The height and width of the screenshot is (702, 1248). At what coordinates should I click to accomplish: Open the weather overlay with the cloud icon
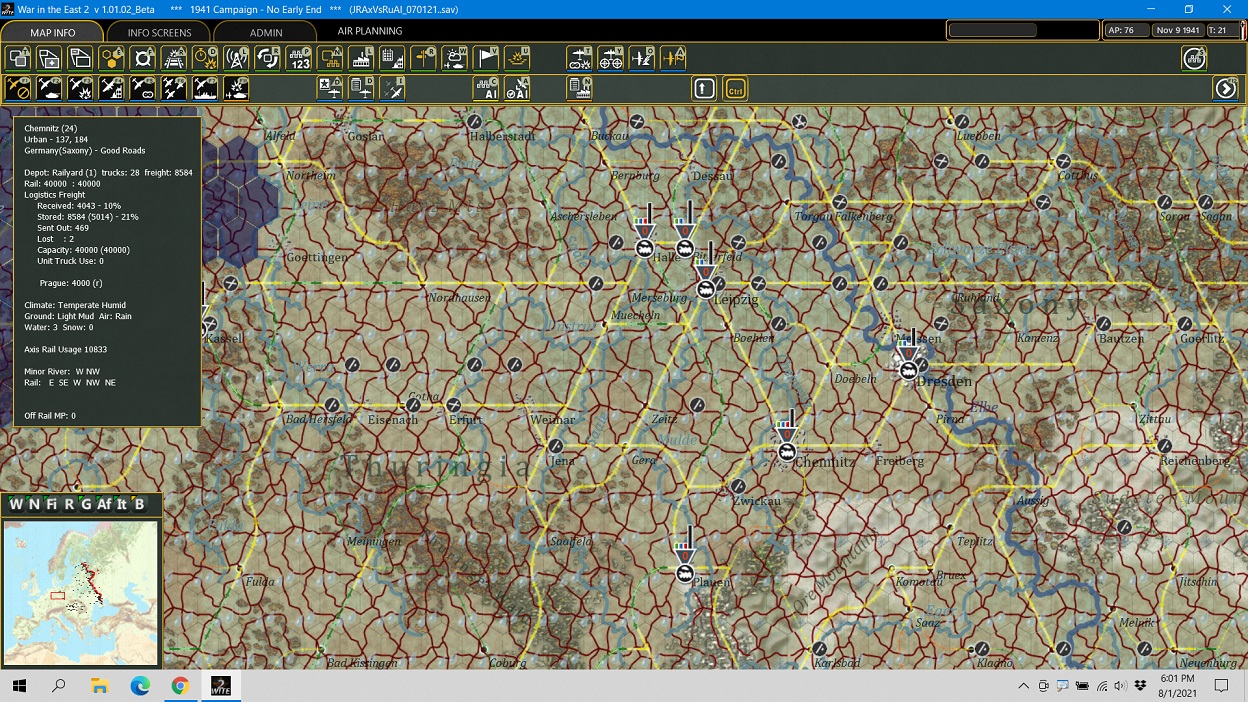454,57
